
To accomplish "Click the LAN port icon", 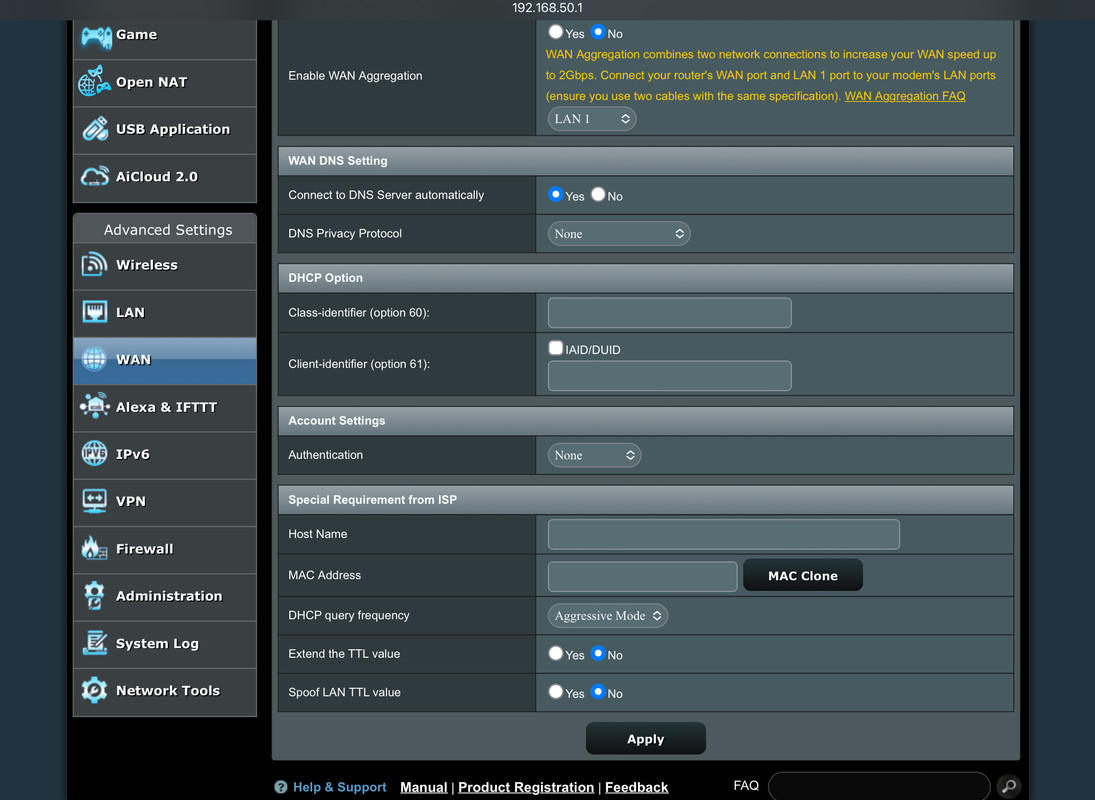I will tap(94, 311).
